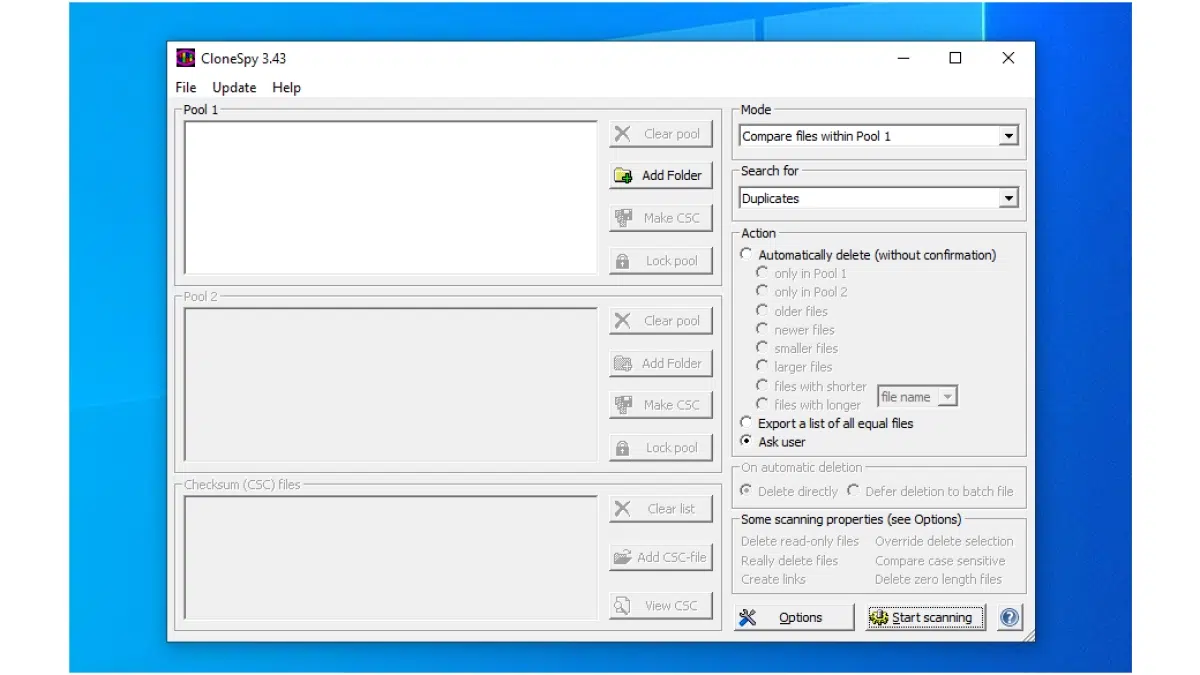Screen dimensions: 1200x675
Task: Choose the older files radio option
Action: coord(762,311)
